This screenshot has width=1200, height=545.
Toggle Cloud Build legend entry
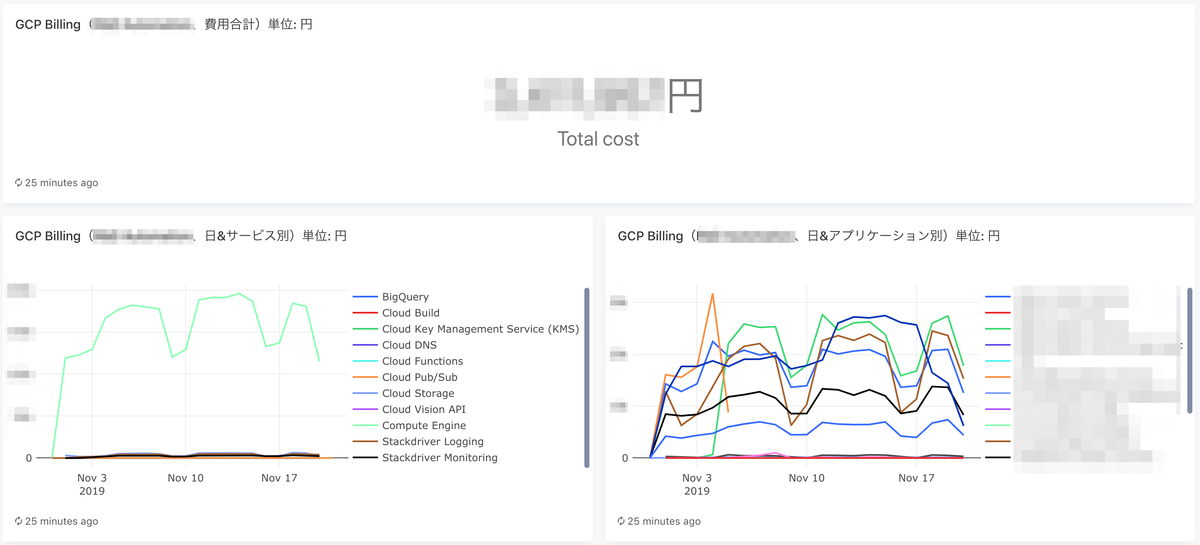[x=396, y=313]
